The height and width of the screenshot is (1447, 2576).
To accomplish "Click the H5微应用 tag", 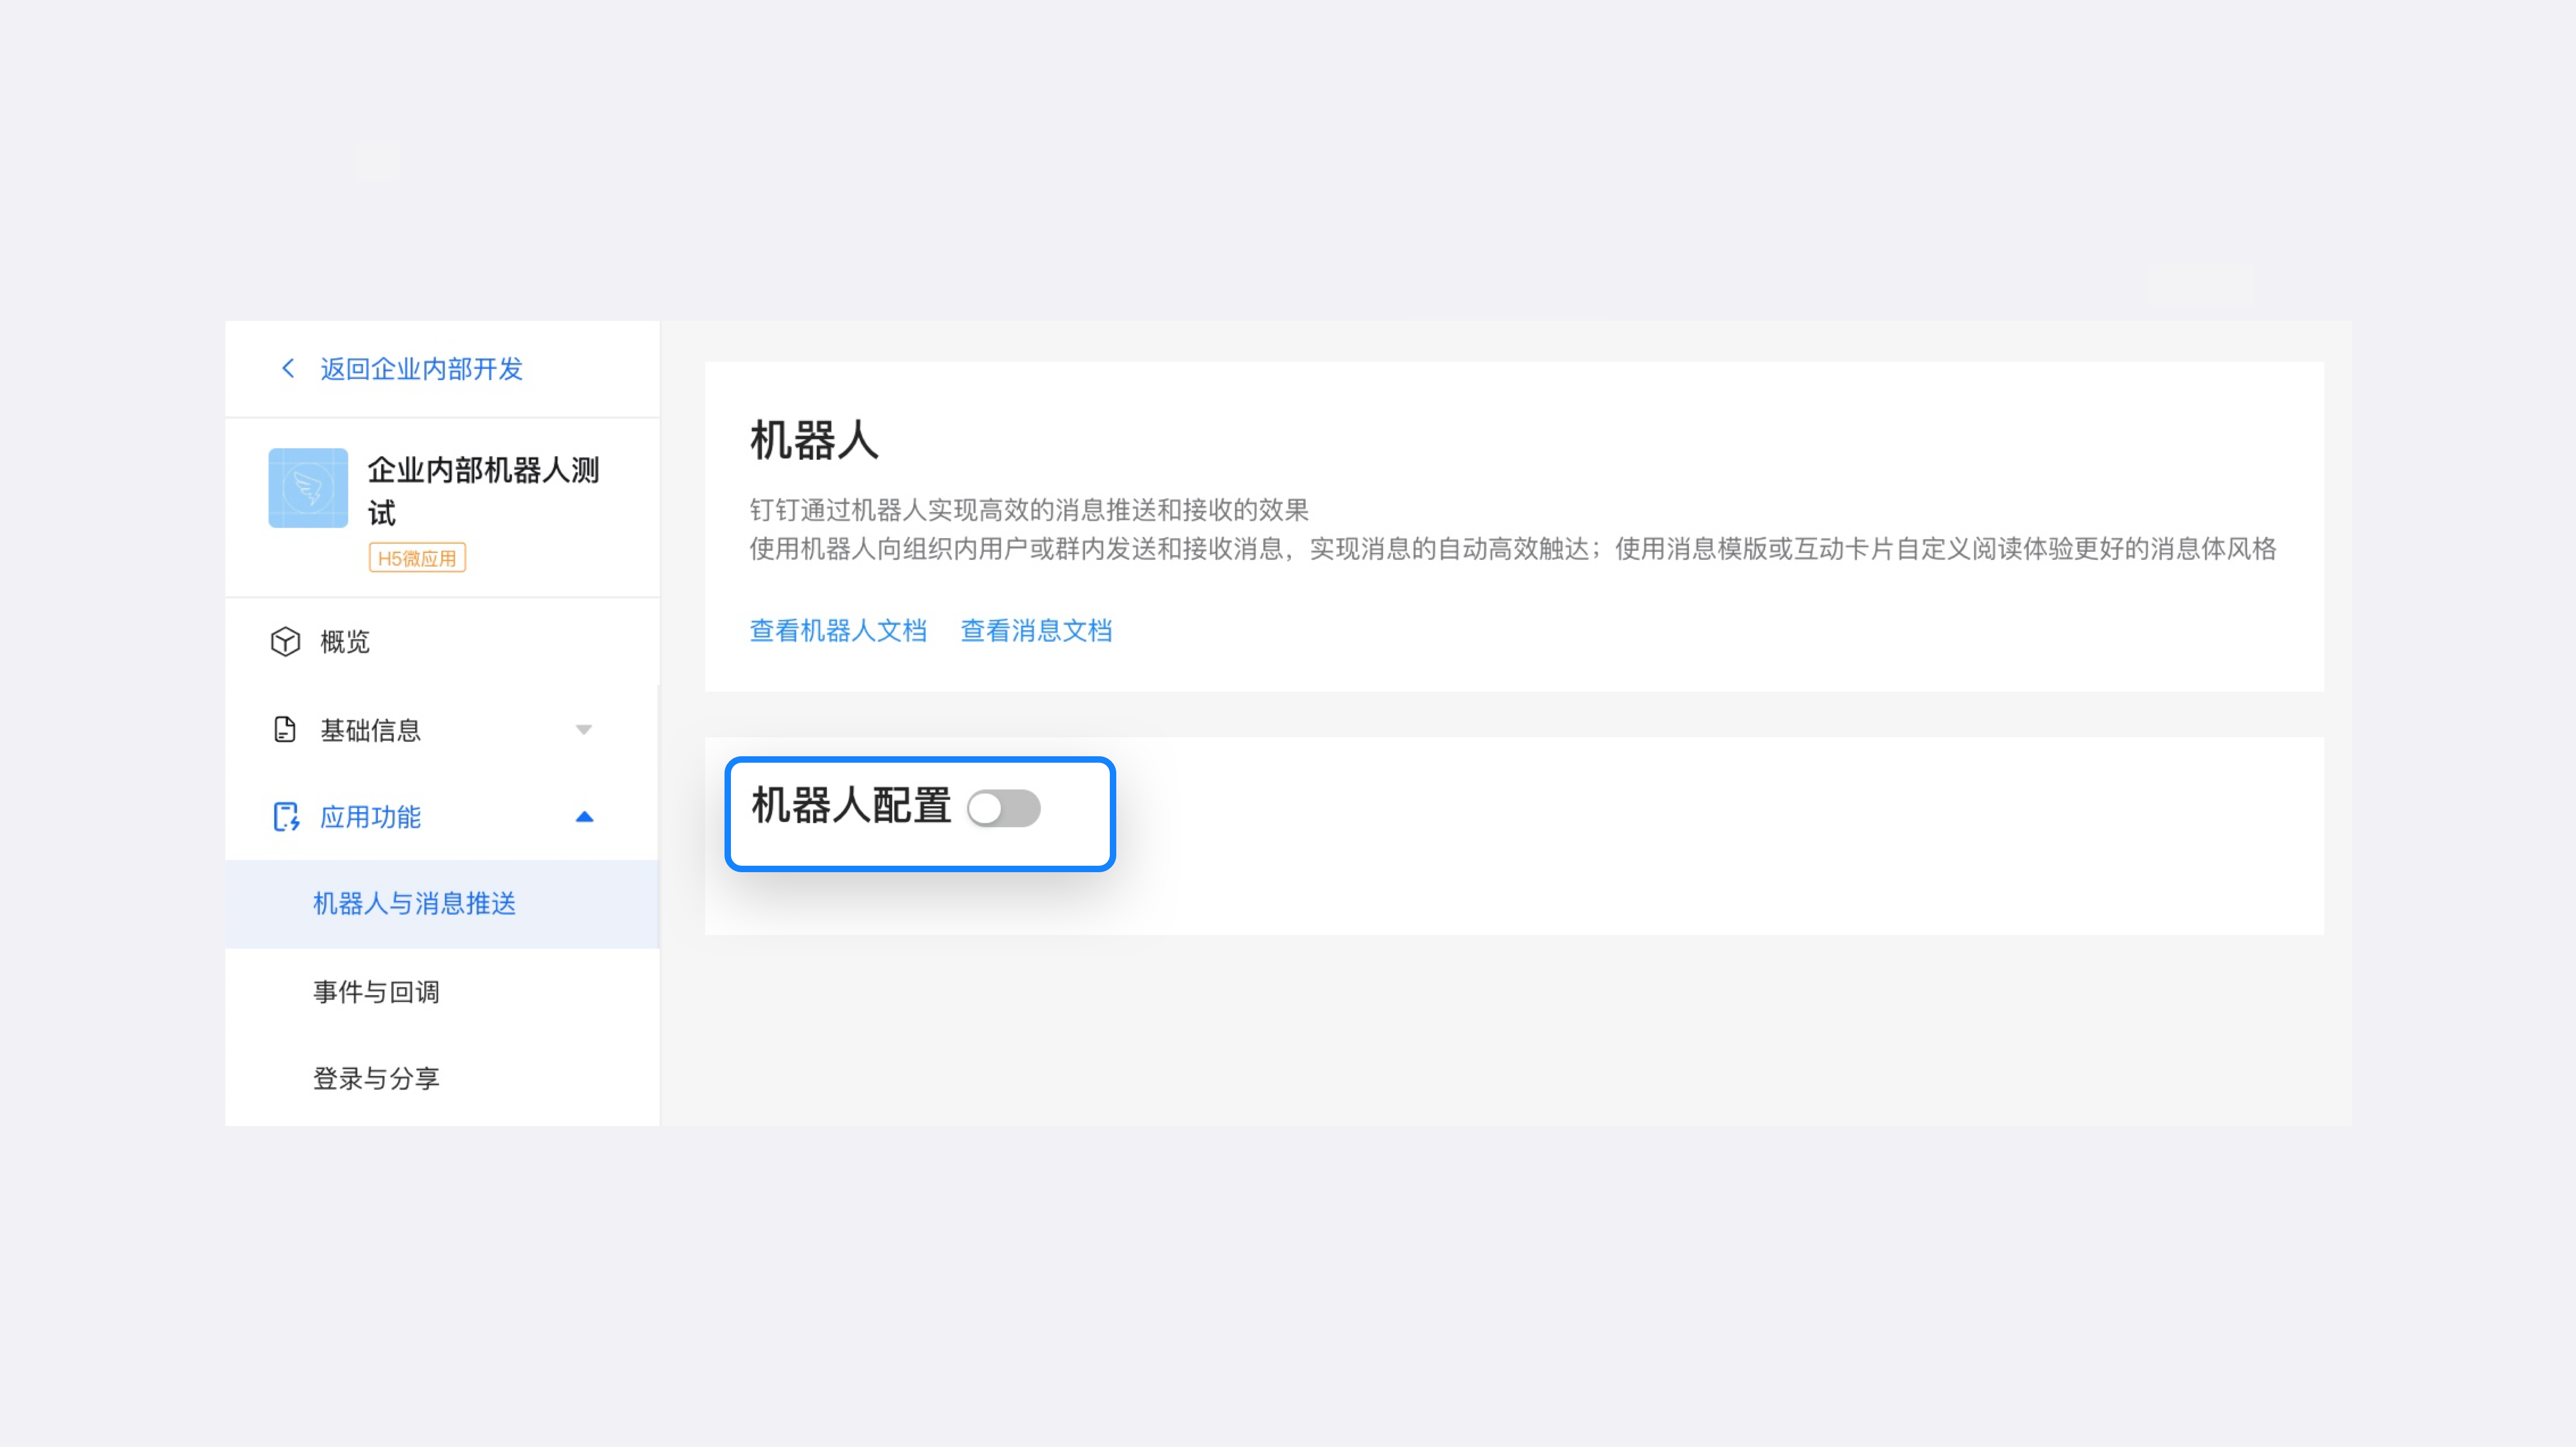I will tap(417, 558).
